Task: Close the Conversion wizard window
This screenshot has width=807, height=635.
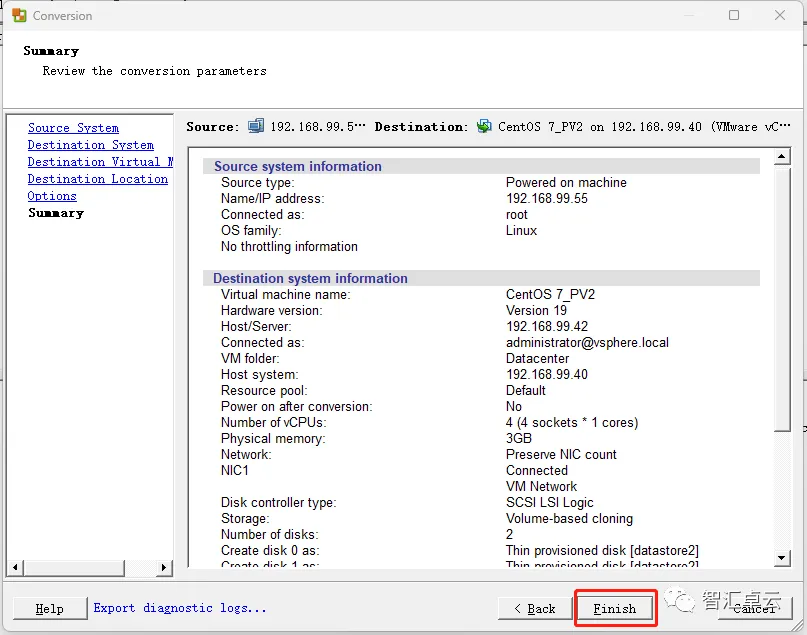Action: [780, 15]
